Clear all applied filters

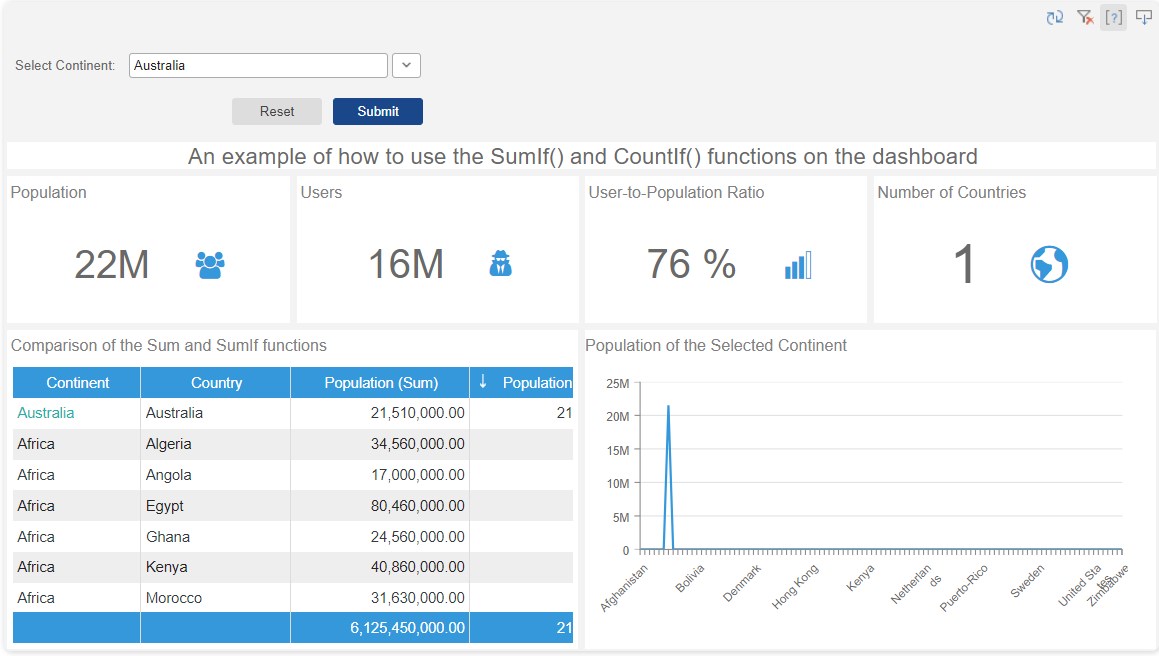[x=1084, y=17]
